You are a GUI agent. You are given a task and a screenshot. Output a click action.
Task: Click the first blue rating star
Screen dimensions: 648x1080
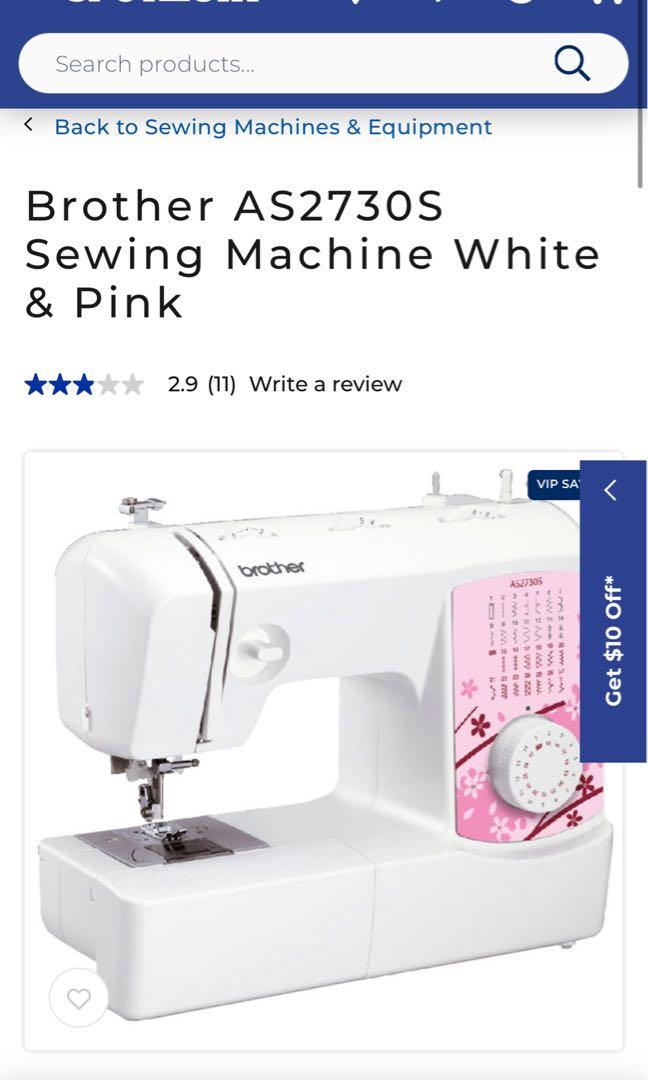(x=35, y=384)
